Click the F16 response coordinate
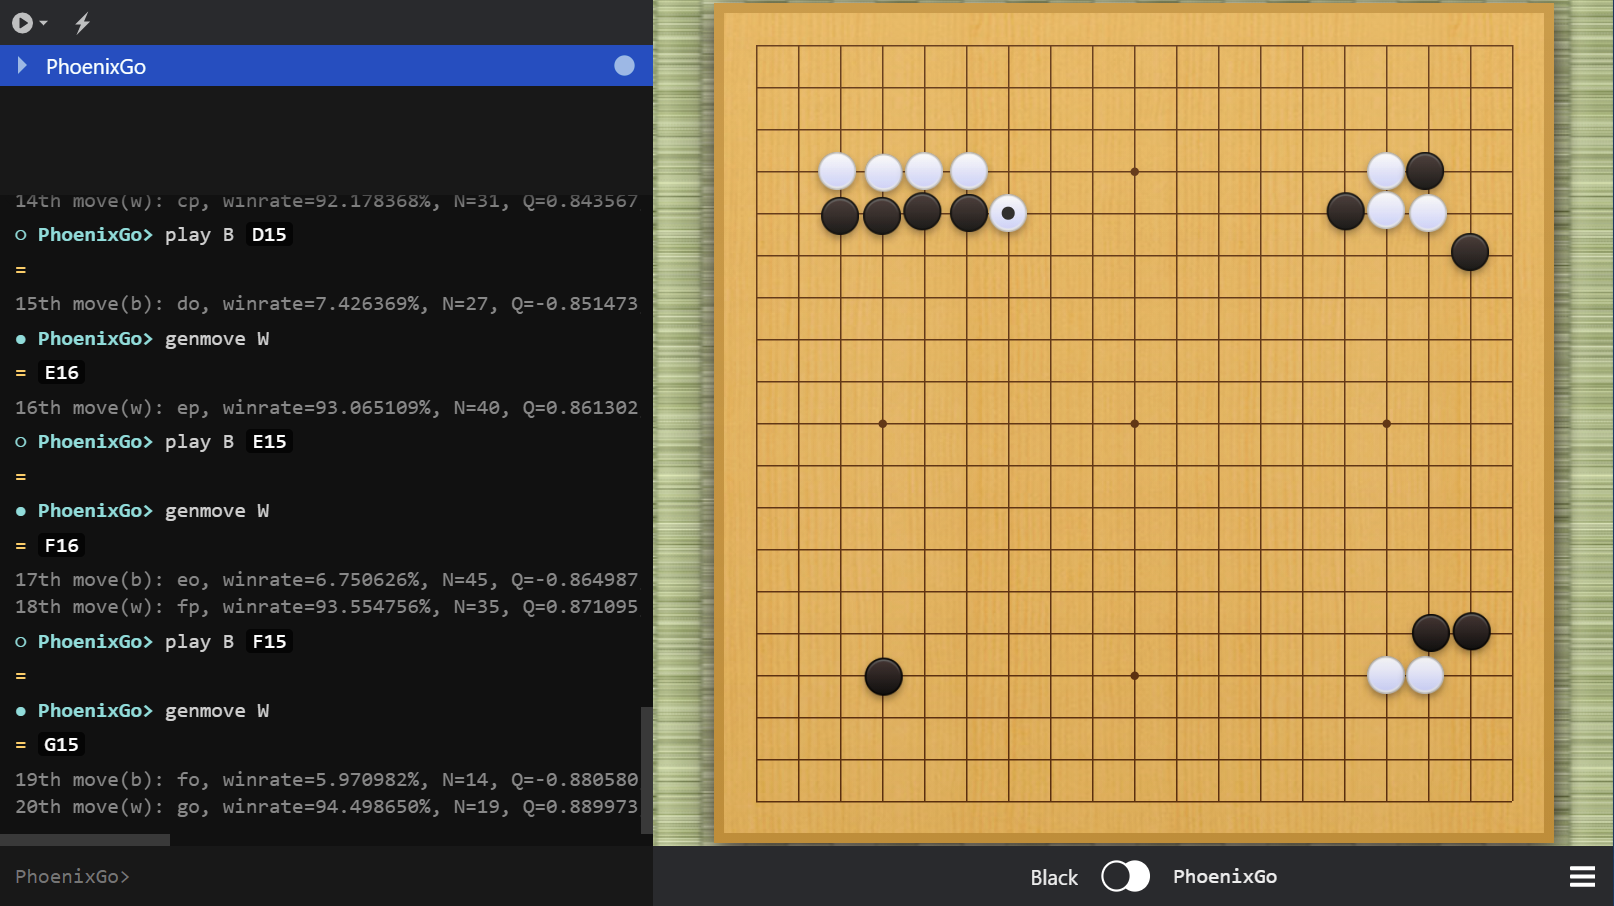Image resolution: width=1614 pixels, height=906 pixels. point(61,545)
